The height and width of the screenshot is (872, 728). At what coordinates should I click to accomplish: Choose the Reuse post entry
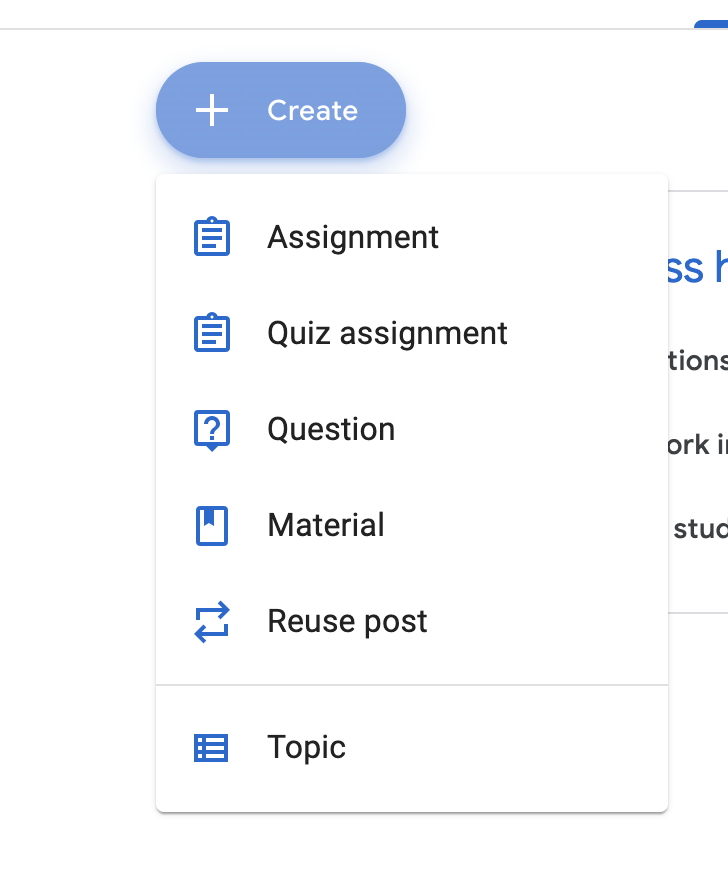click(347, 621)
